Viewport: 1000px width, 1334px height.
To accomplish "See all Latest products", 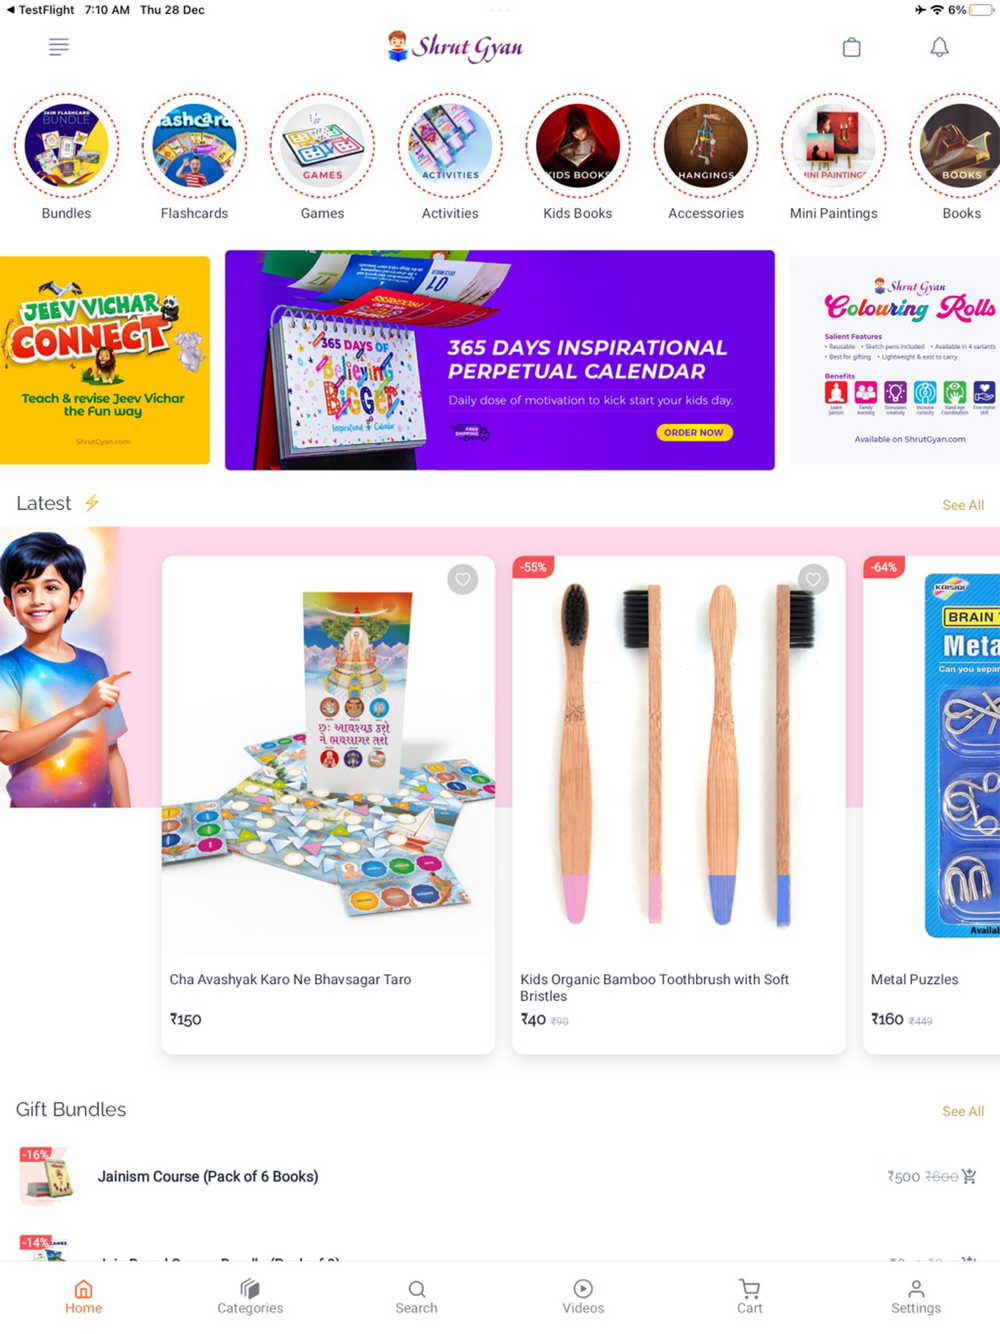I will (963, 505).
